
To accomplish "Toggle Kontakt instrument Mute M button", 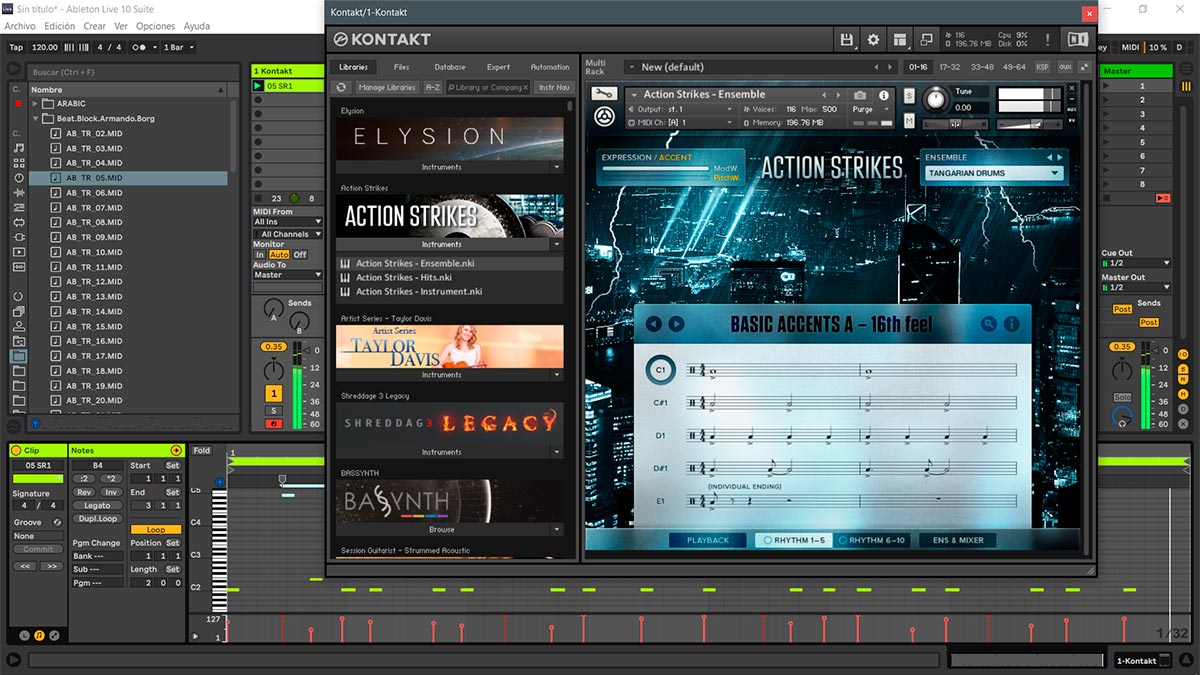I will coord(909,121).
